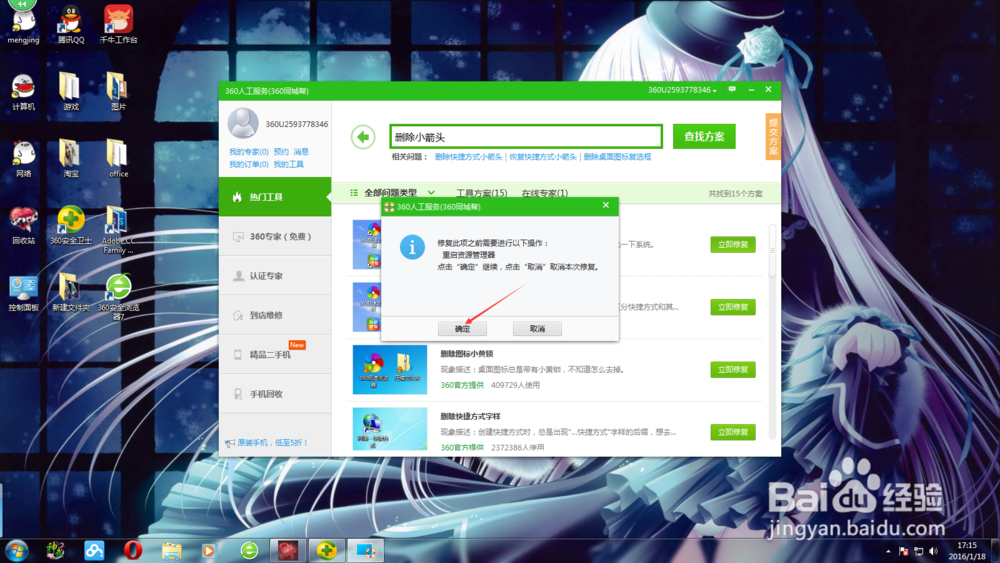This screenshot has width=1000, height=563.
Task: Open the 360 browser taskbar icon
Action: click(x=249, y=550)
